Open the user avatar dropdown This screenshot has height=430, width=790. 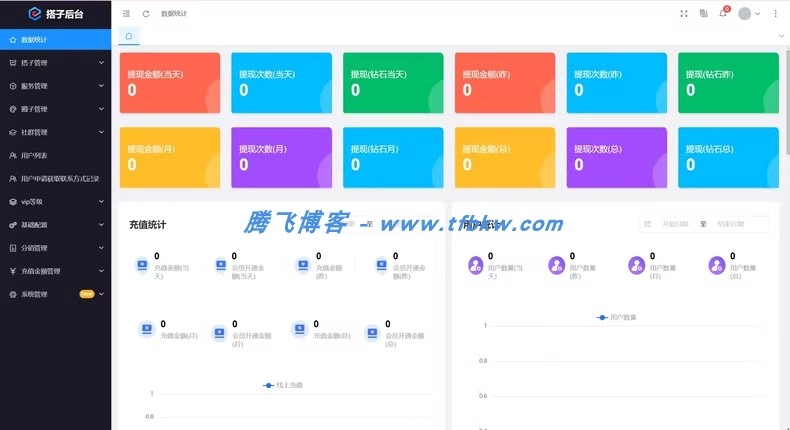749,14
